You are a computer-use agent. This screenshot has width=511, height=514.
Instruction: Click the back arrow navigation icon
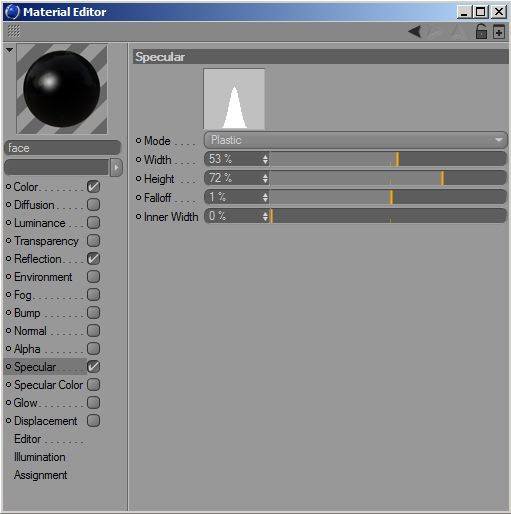pos(414,32)
